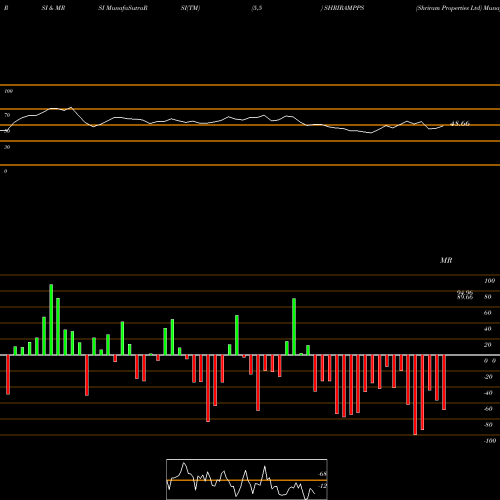Screen dimensions: 500x500
Task: Click the RSI line peak near 70 level
Action: click(x=71, y=108)
